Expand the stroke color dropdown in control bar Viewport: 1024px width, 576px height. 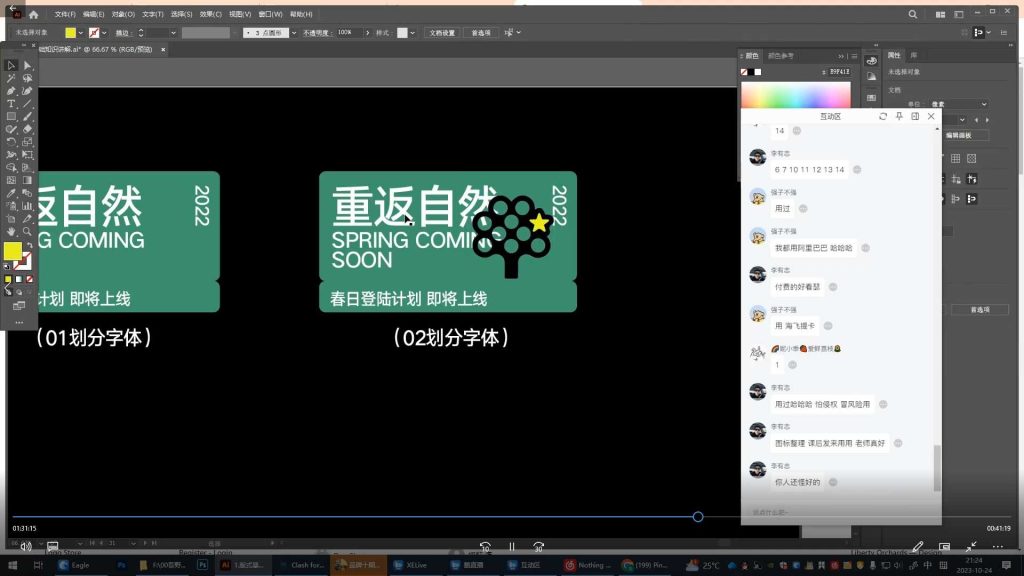coord(104,33)
